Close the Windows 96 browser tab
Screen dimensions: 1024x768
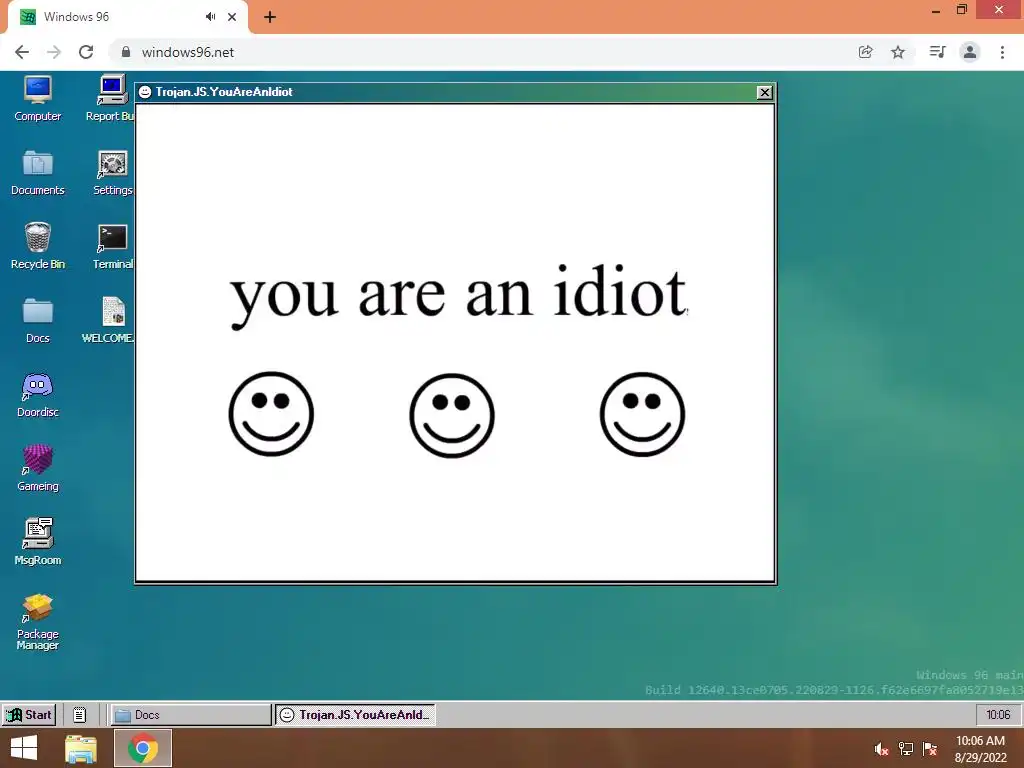point(232,17)
